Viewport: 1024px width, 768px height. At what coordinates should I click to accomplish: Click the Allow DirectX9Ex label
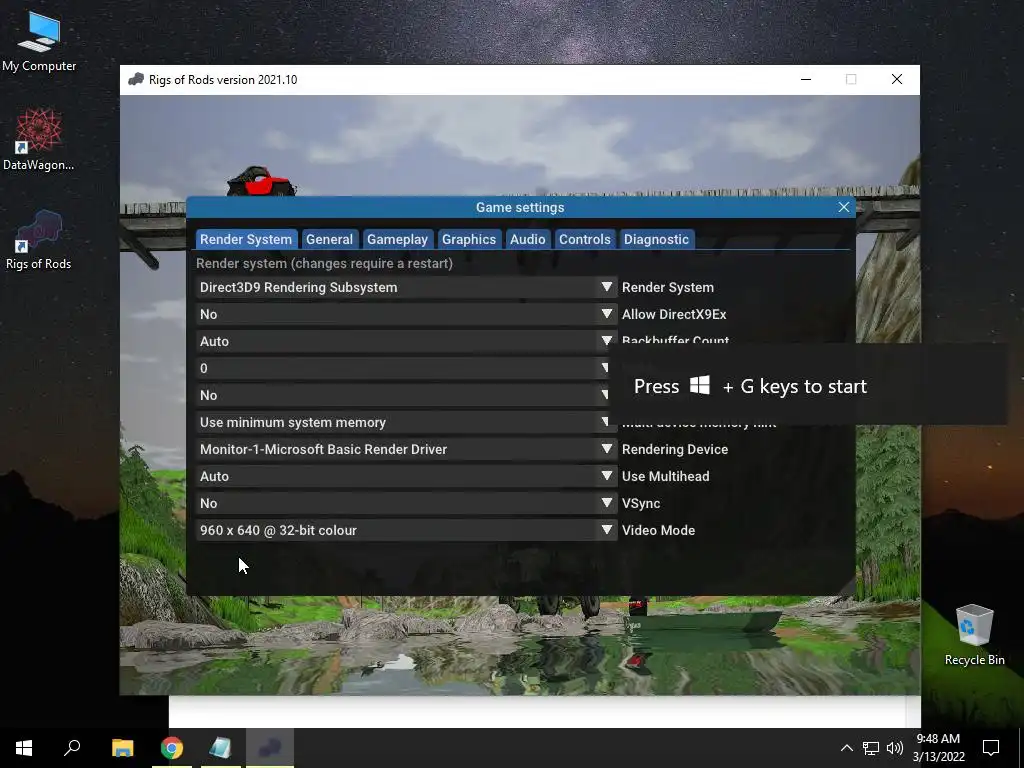point(674,314)
